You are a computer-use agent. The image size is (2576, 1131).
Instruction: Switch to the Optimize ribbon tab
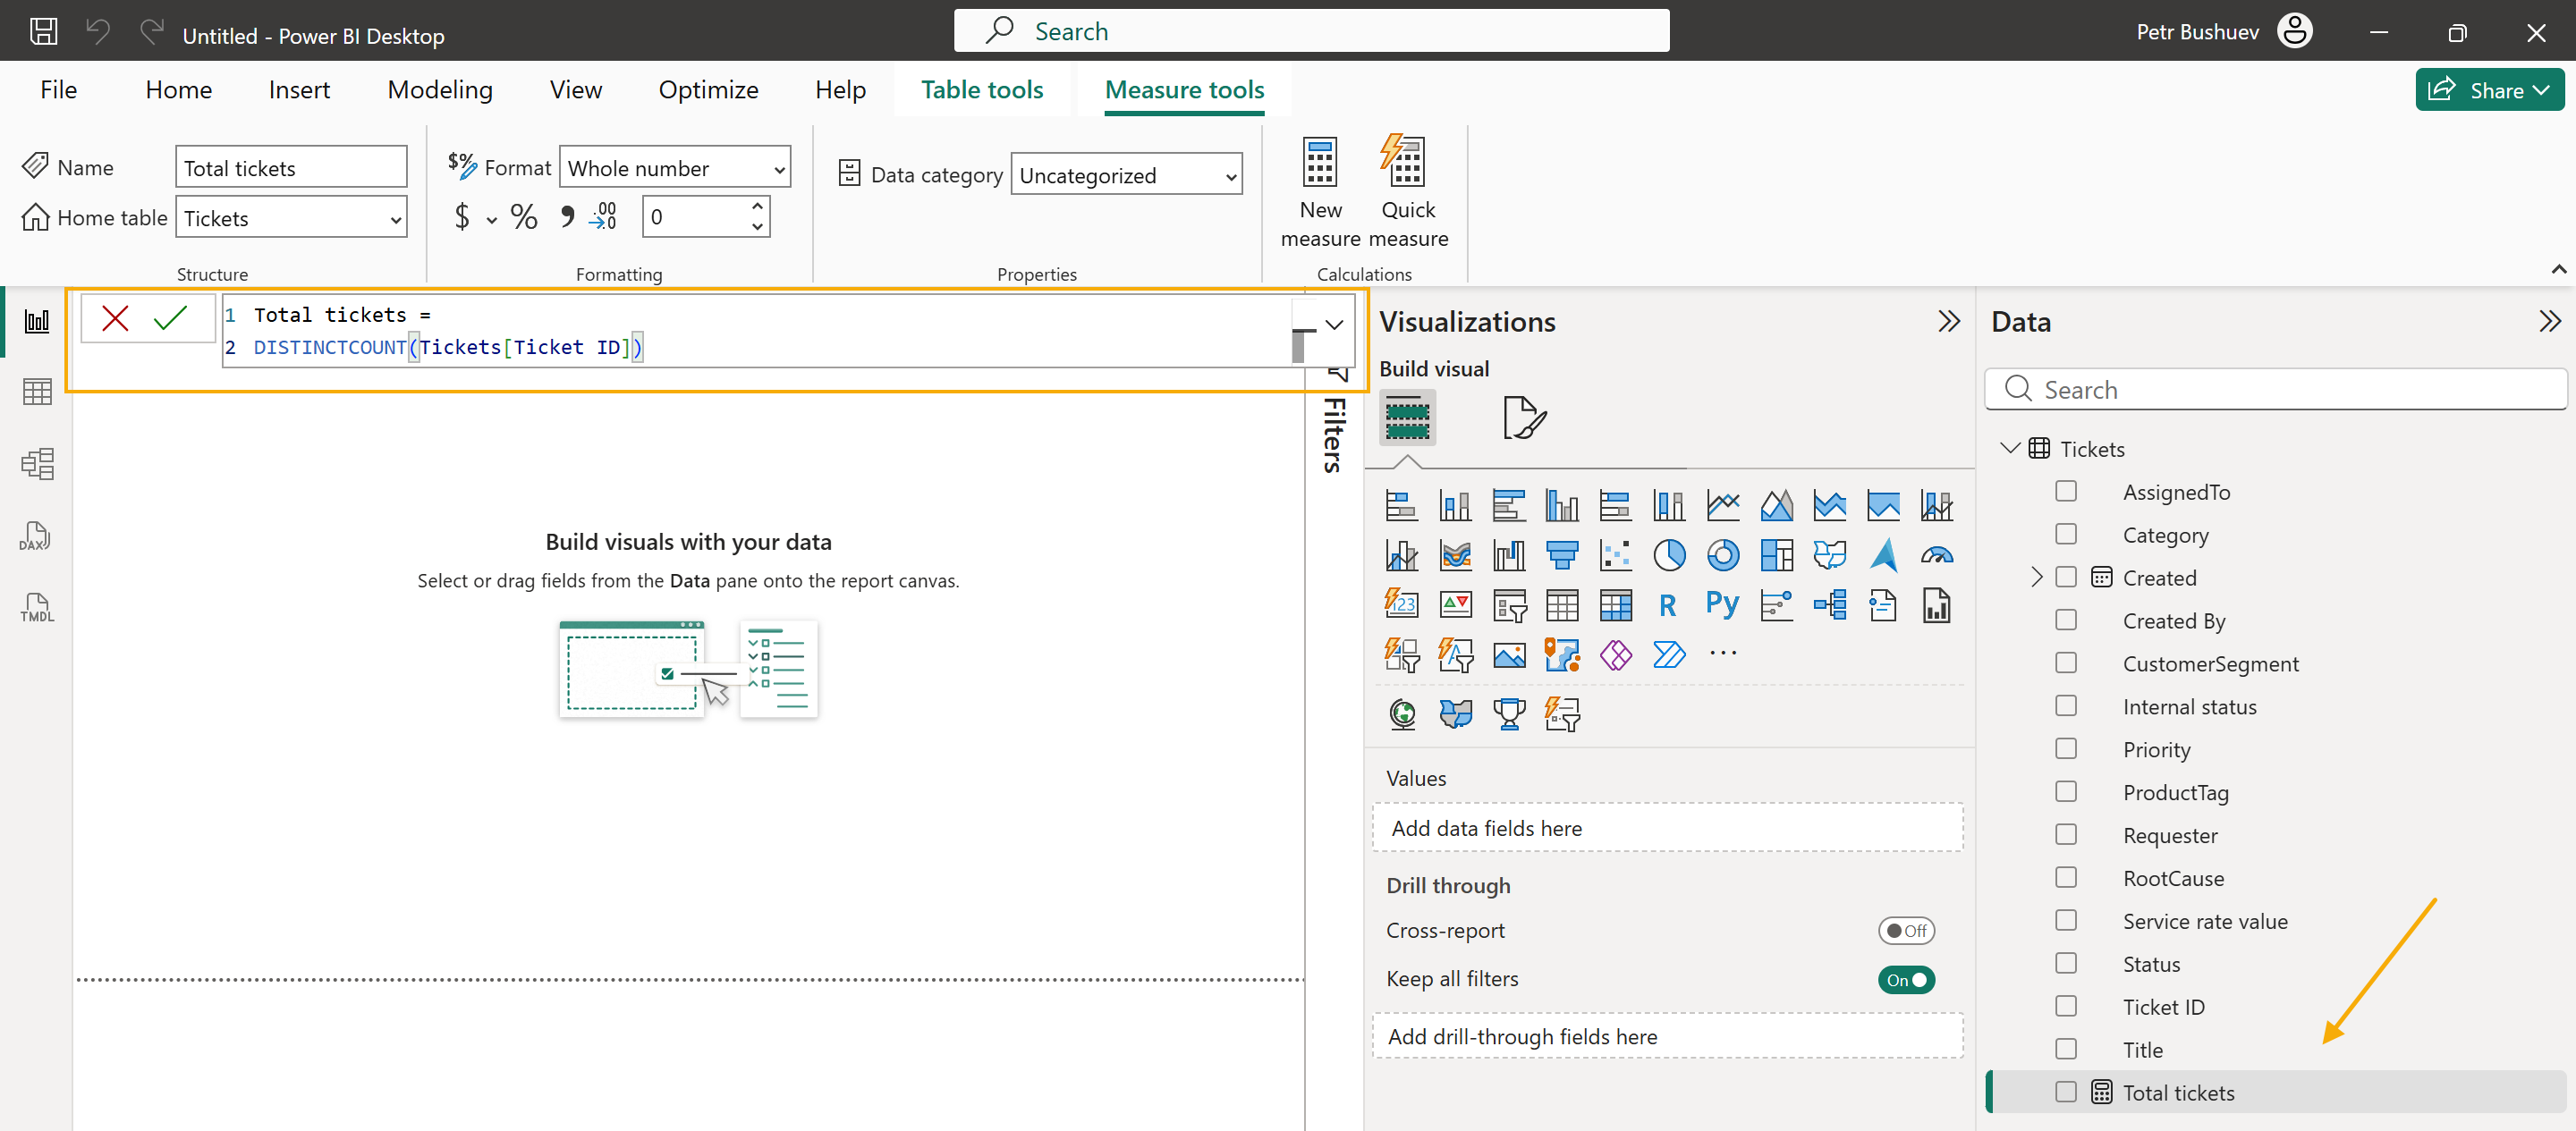pos(707,89)
